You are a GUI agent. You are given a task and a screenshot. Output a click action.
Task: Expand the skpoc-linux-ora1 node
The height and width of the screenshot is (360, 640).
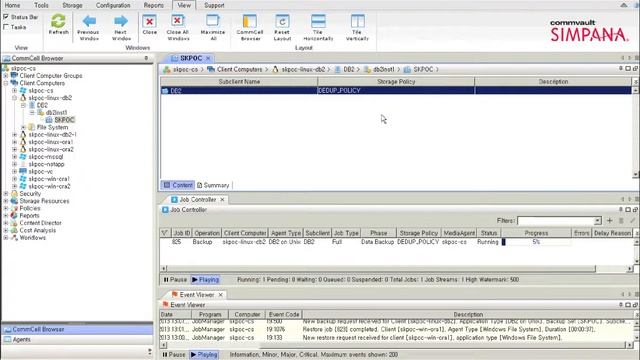(x=15, y=142)
